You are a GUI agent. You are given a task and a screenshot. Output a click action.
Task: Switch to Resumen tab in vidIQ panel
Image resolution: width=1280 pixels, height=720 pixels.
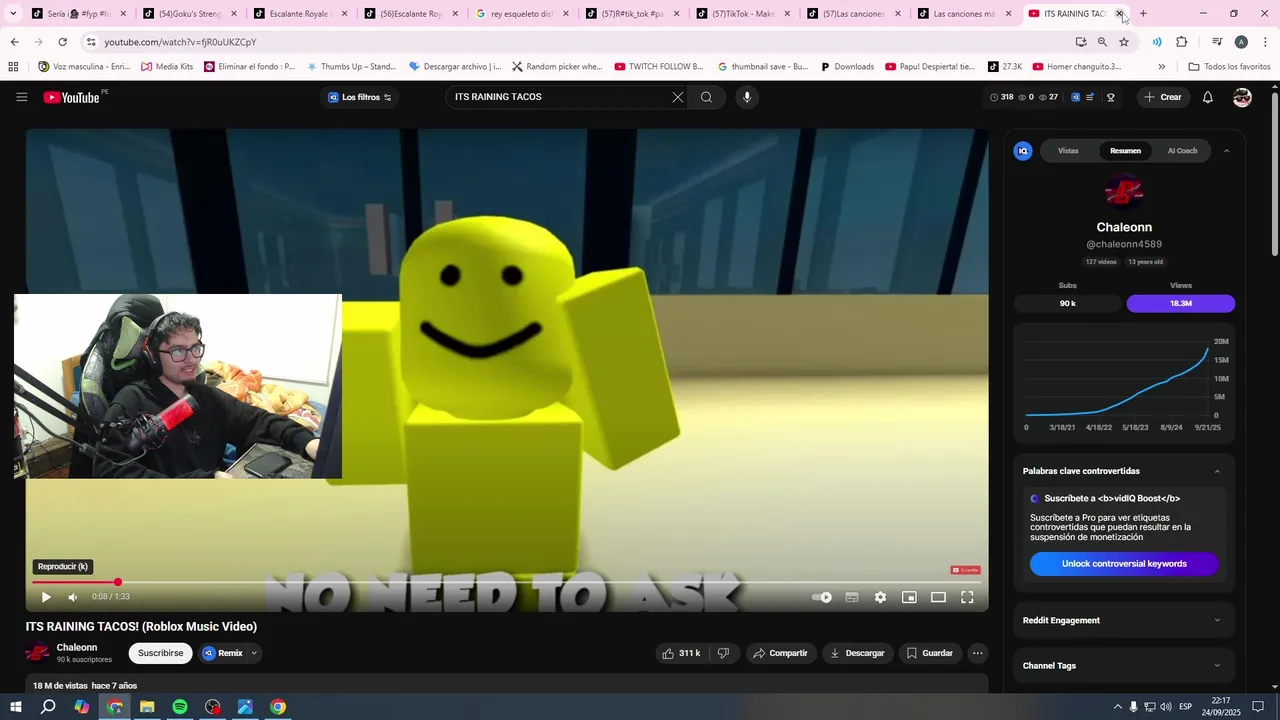point(1125,151)
